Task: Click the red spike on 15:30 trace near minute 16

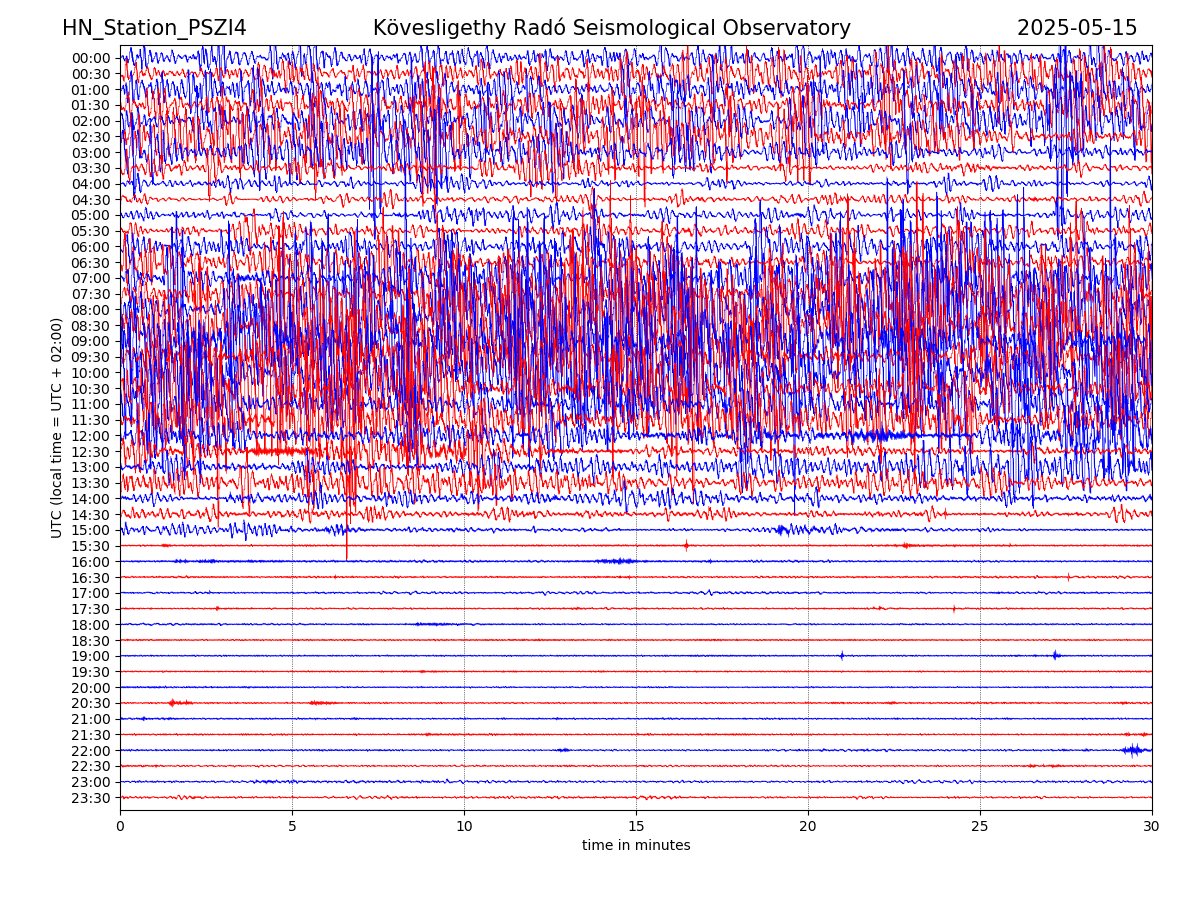Action: click(686, 545)
